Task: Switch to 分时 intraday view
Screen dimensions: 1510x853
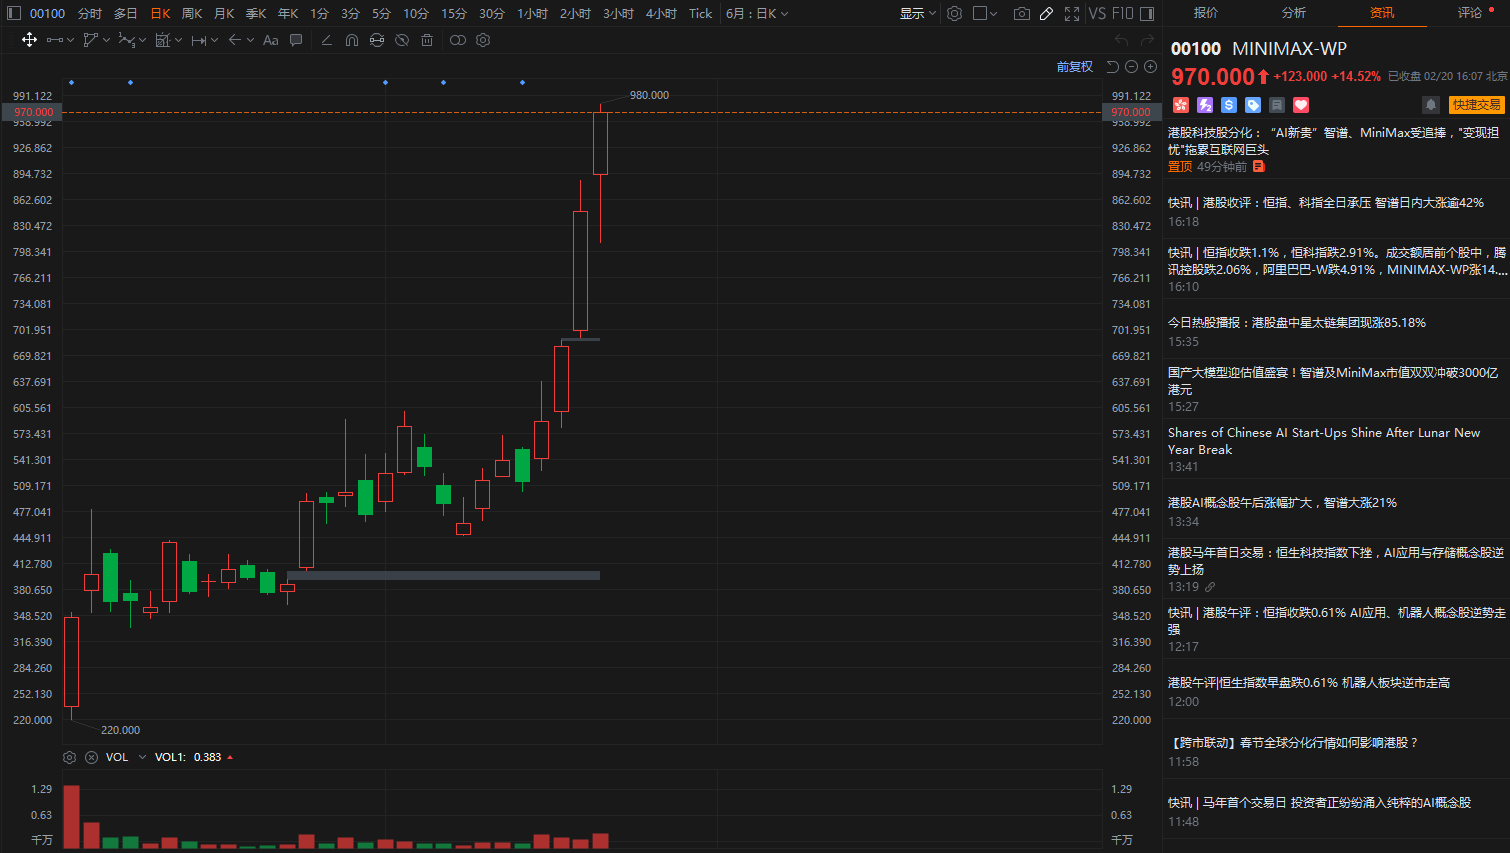Action: tap(90, 13)
